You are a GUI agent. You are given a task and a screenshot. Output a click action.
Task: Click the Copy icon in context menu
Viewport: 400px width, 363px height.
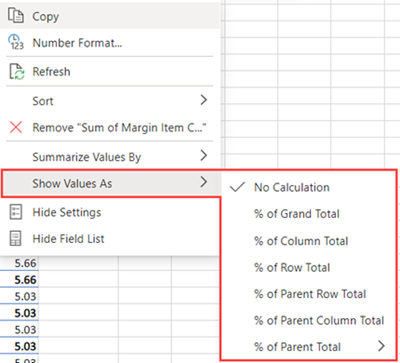click(16, 16)
